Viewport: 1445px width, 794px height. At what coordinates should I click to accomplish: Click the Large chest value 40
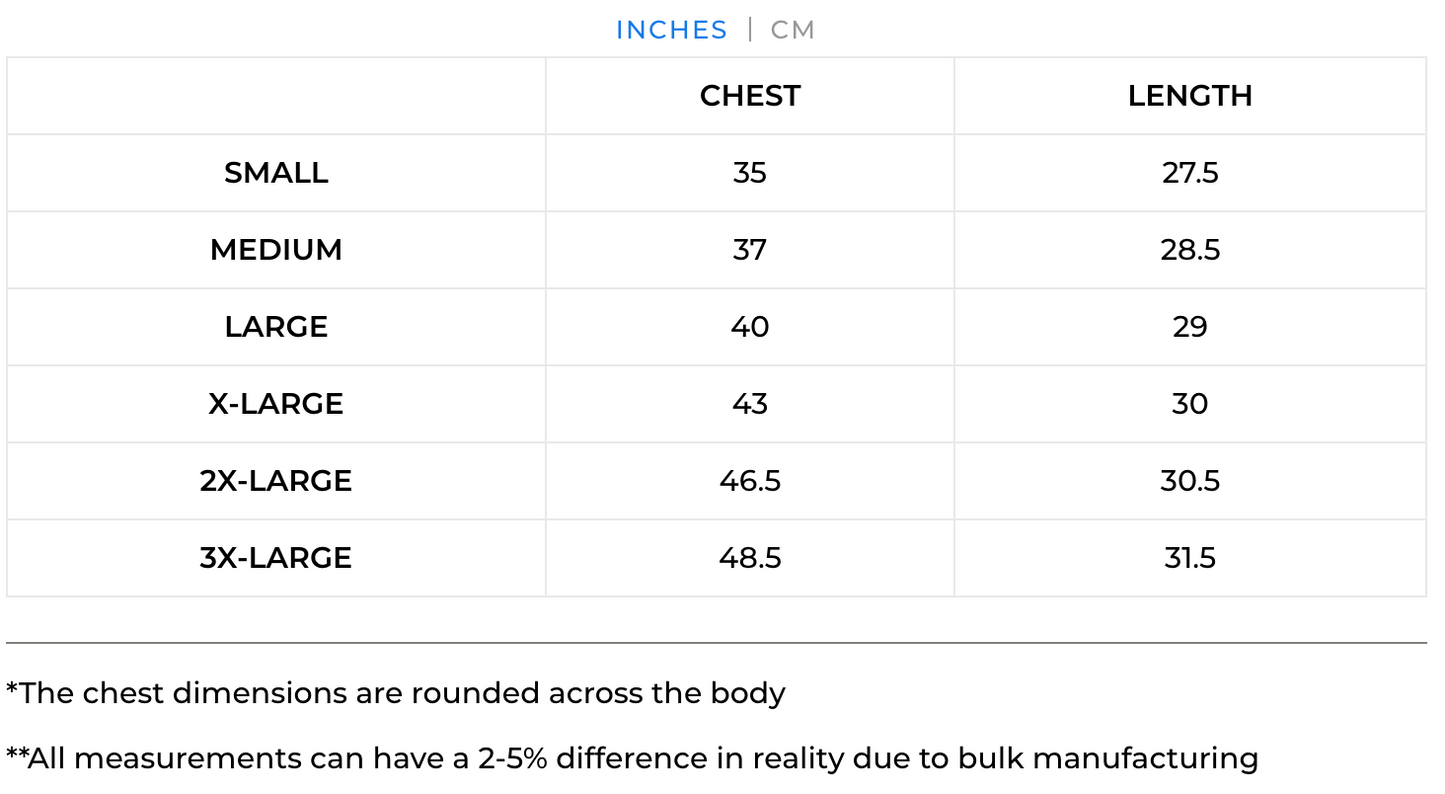[750, 327]
